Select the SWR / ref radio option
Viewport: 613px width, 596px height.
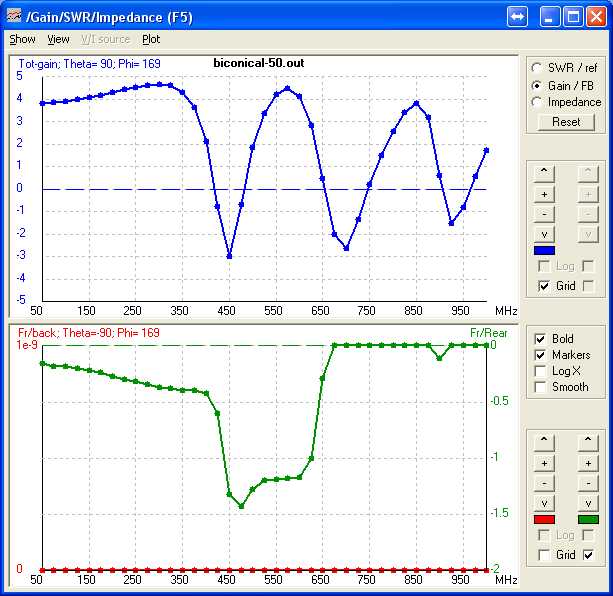click(538, 68)
